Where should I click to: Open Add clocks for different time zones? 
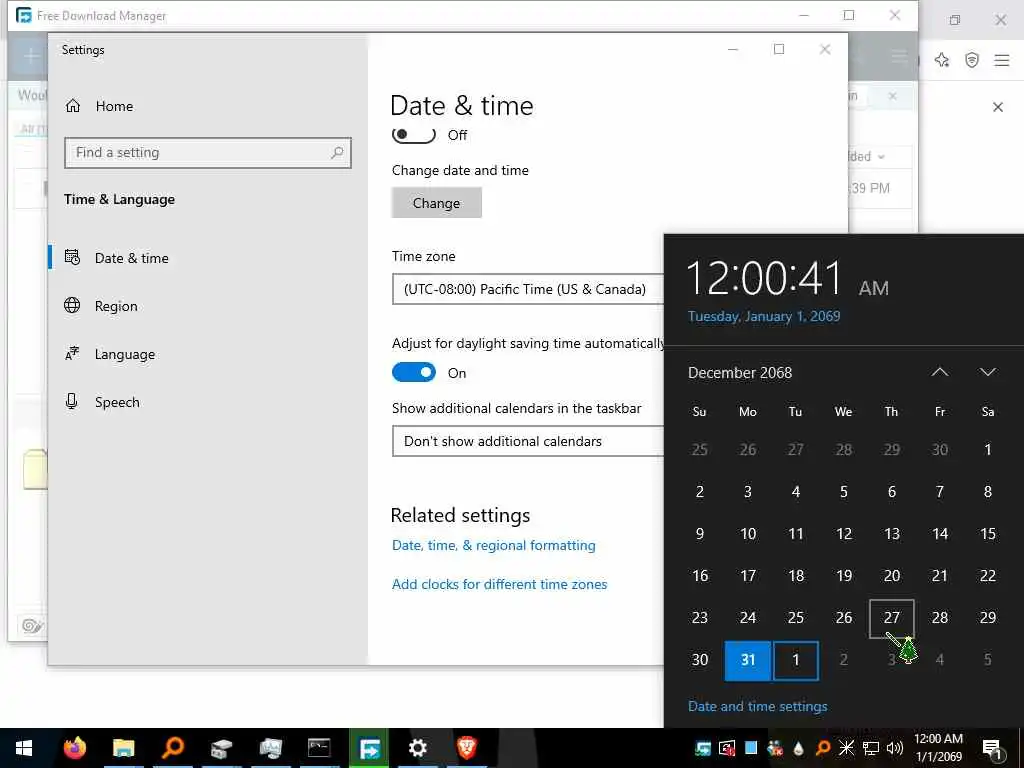(500, 584)
